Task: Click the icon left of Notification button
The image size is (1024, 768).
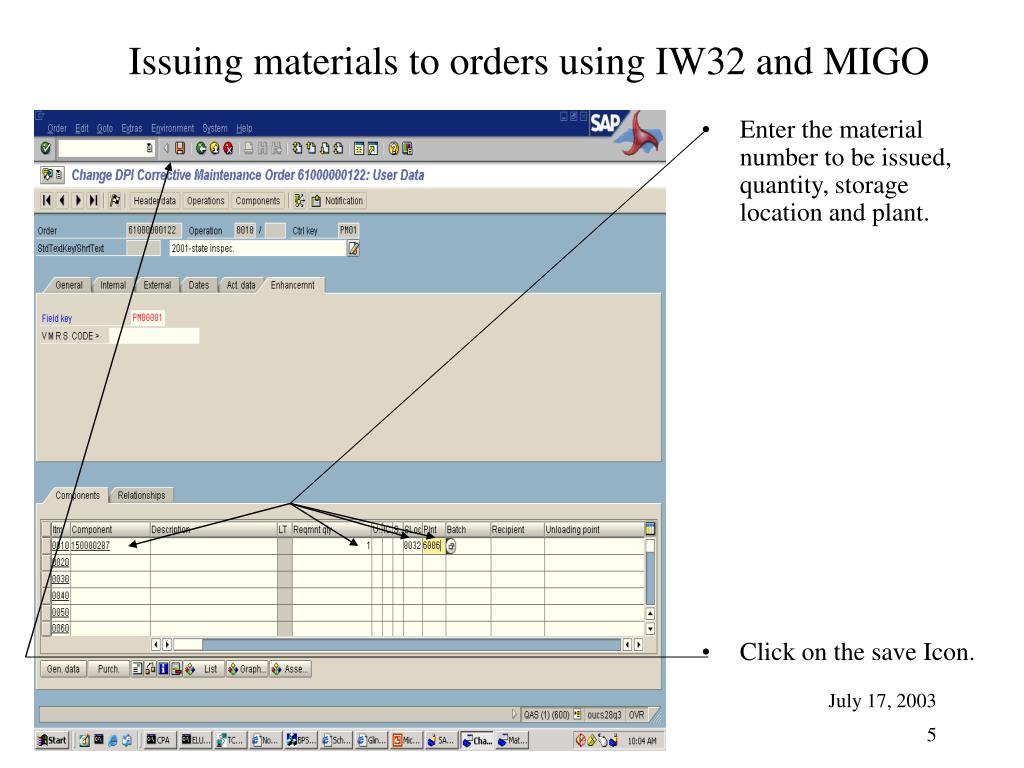Action: (299, 200)
